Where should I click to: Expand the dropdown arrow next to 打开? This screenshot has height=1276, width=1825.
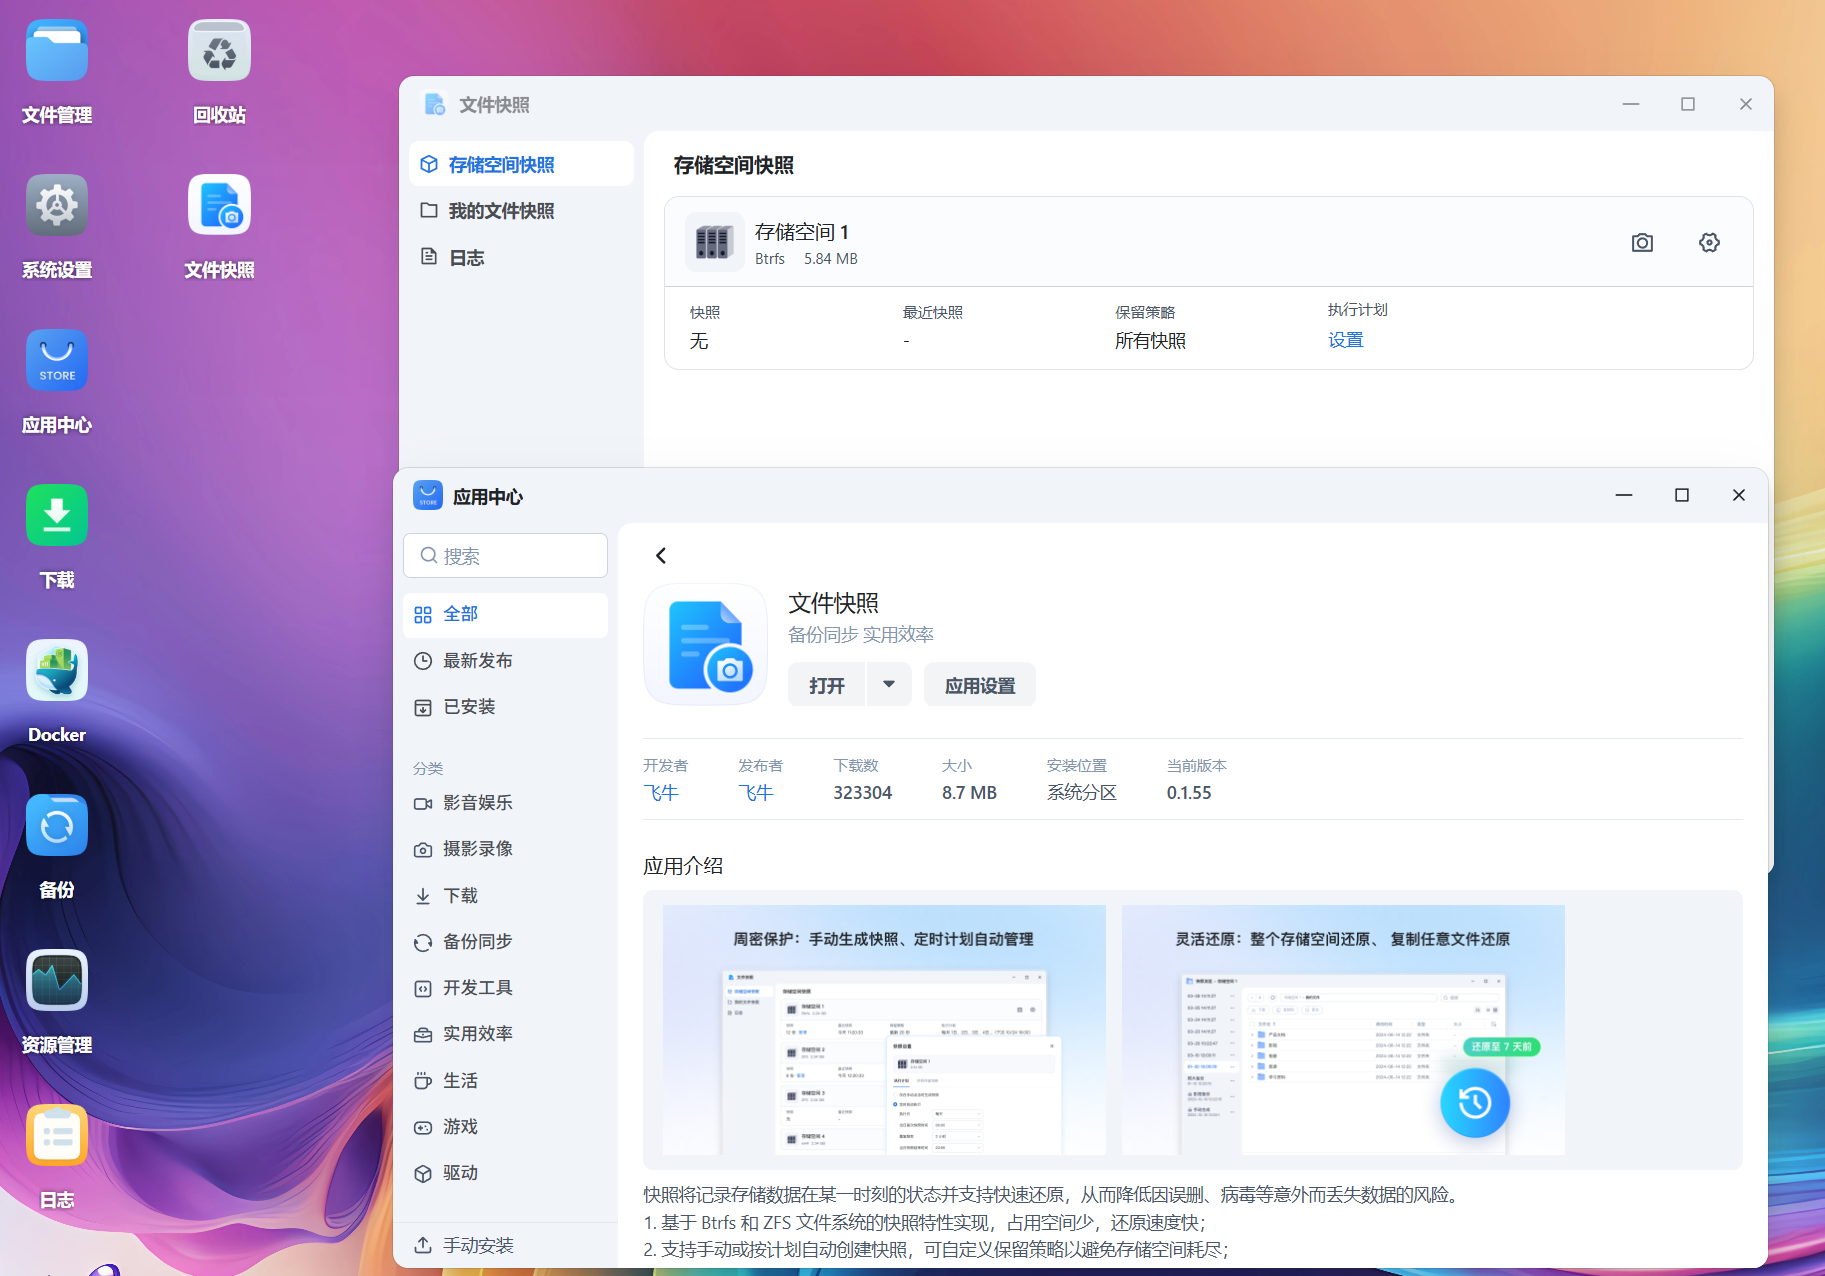point(889,685)
